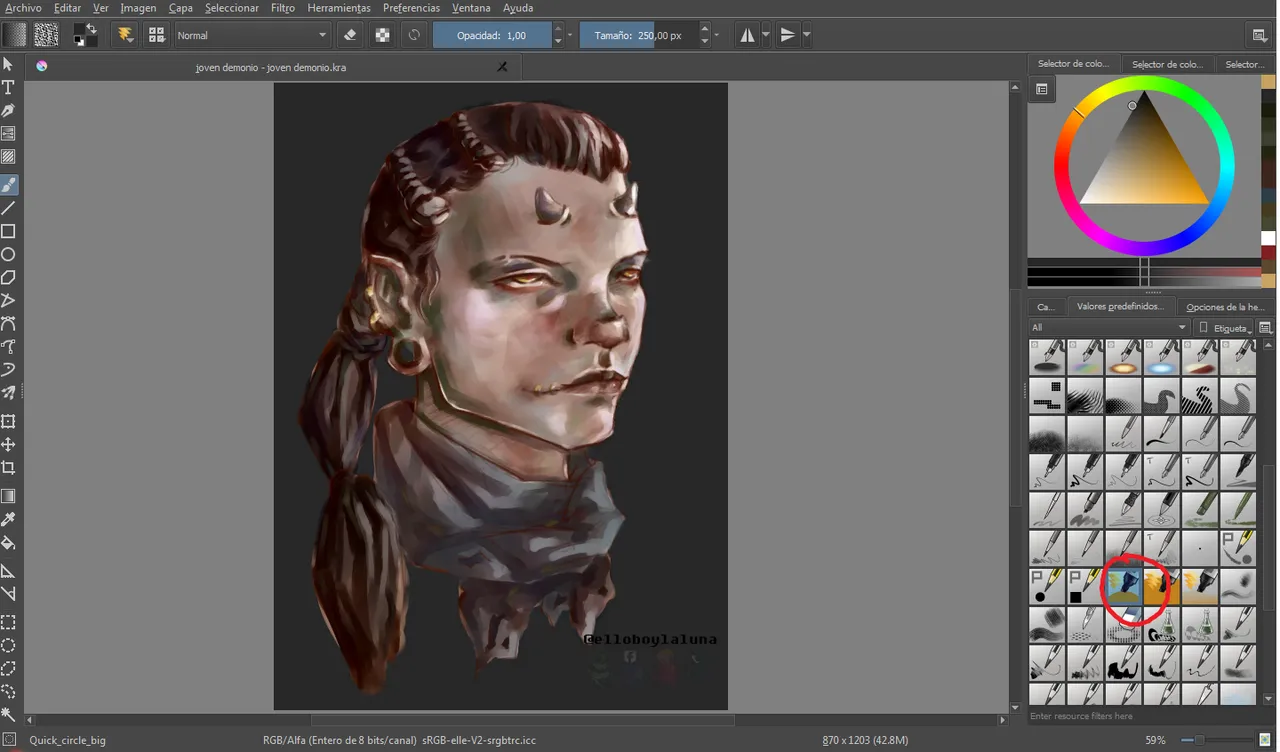
Task: Toggle preserve alpha checkerboard button
Action: (382, 35)
